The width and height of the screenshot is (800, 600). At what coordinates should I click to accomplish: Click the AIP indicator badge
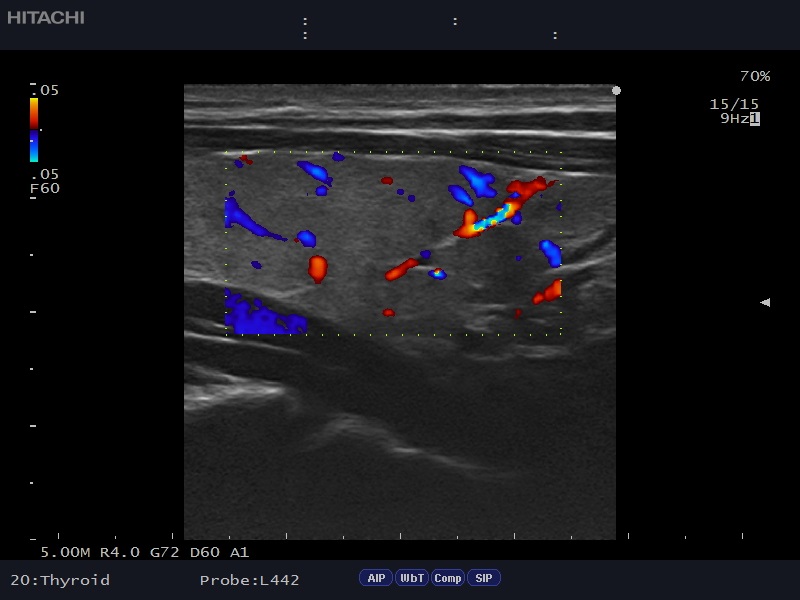376,578
